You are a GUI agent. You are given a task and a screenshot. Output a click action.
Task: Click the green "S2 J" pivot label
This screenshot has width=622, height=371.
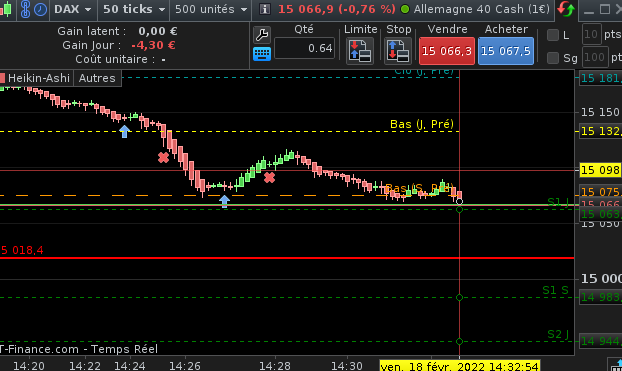tap(558, 334)
